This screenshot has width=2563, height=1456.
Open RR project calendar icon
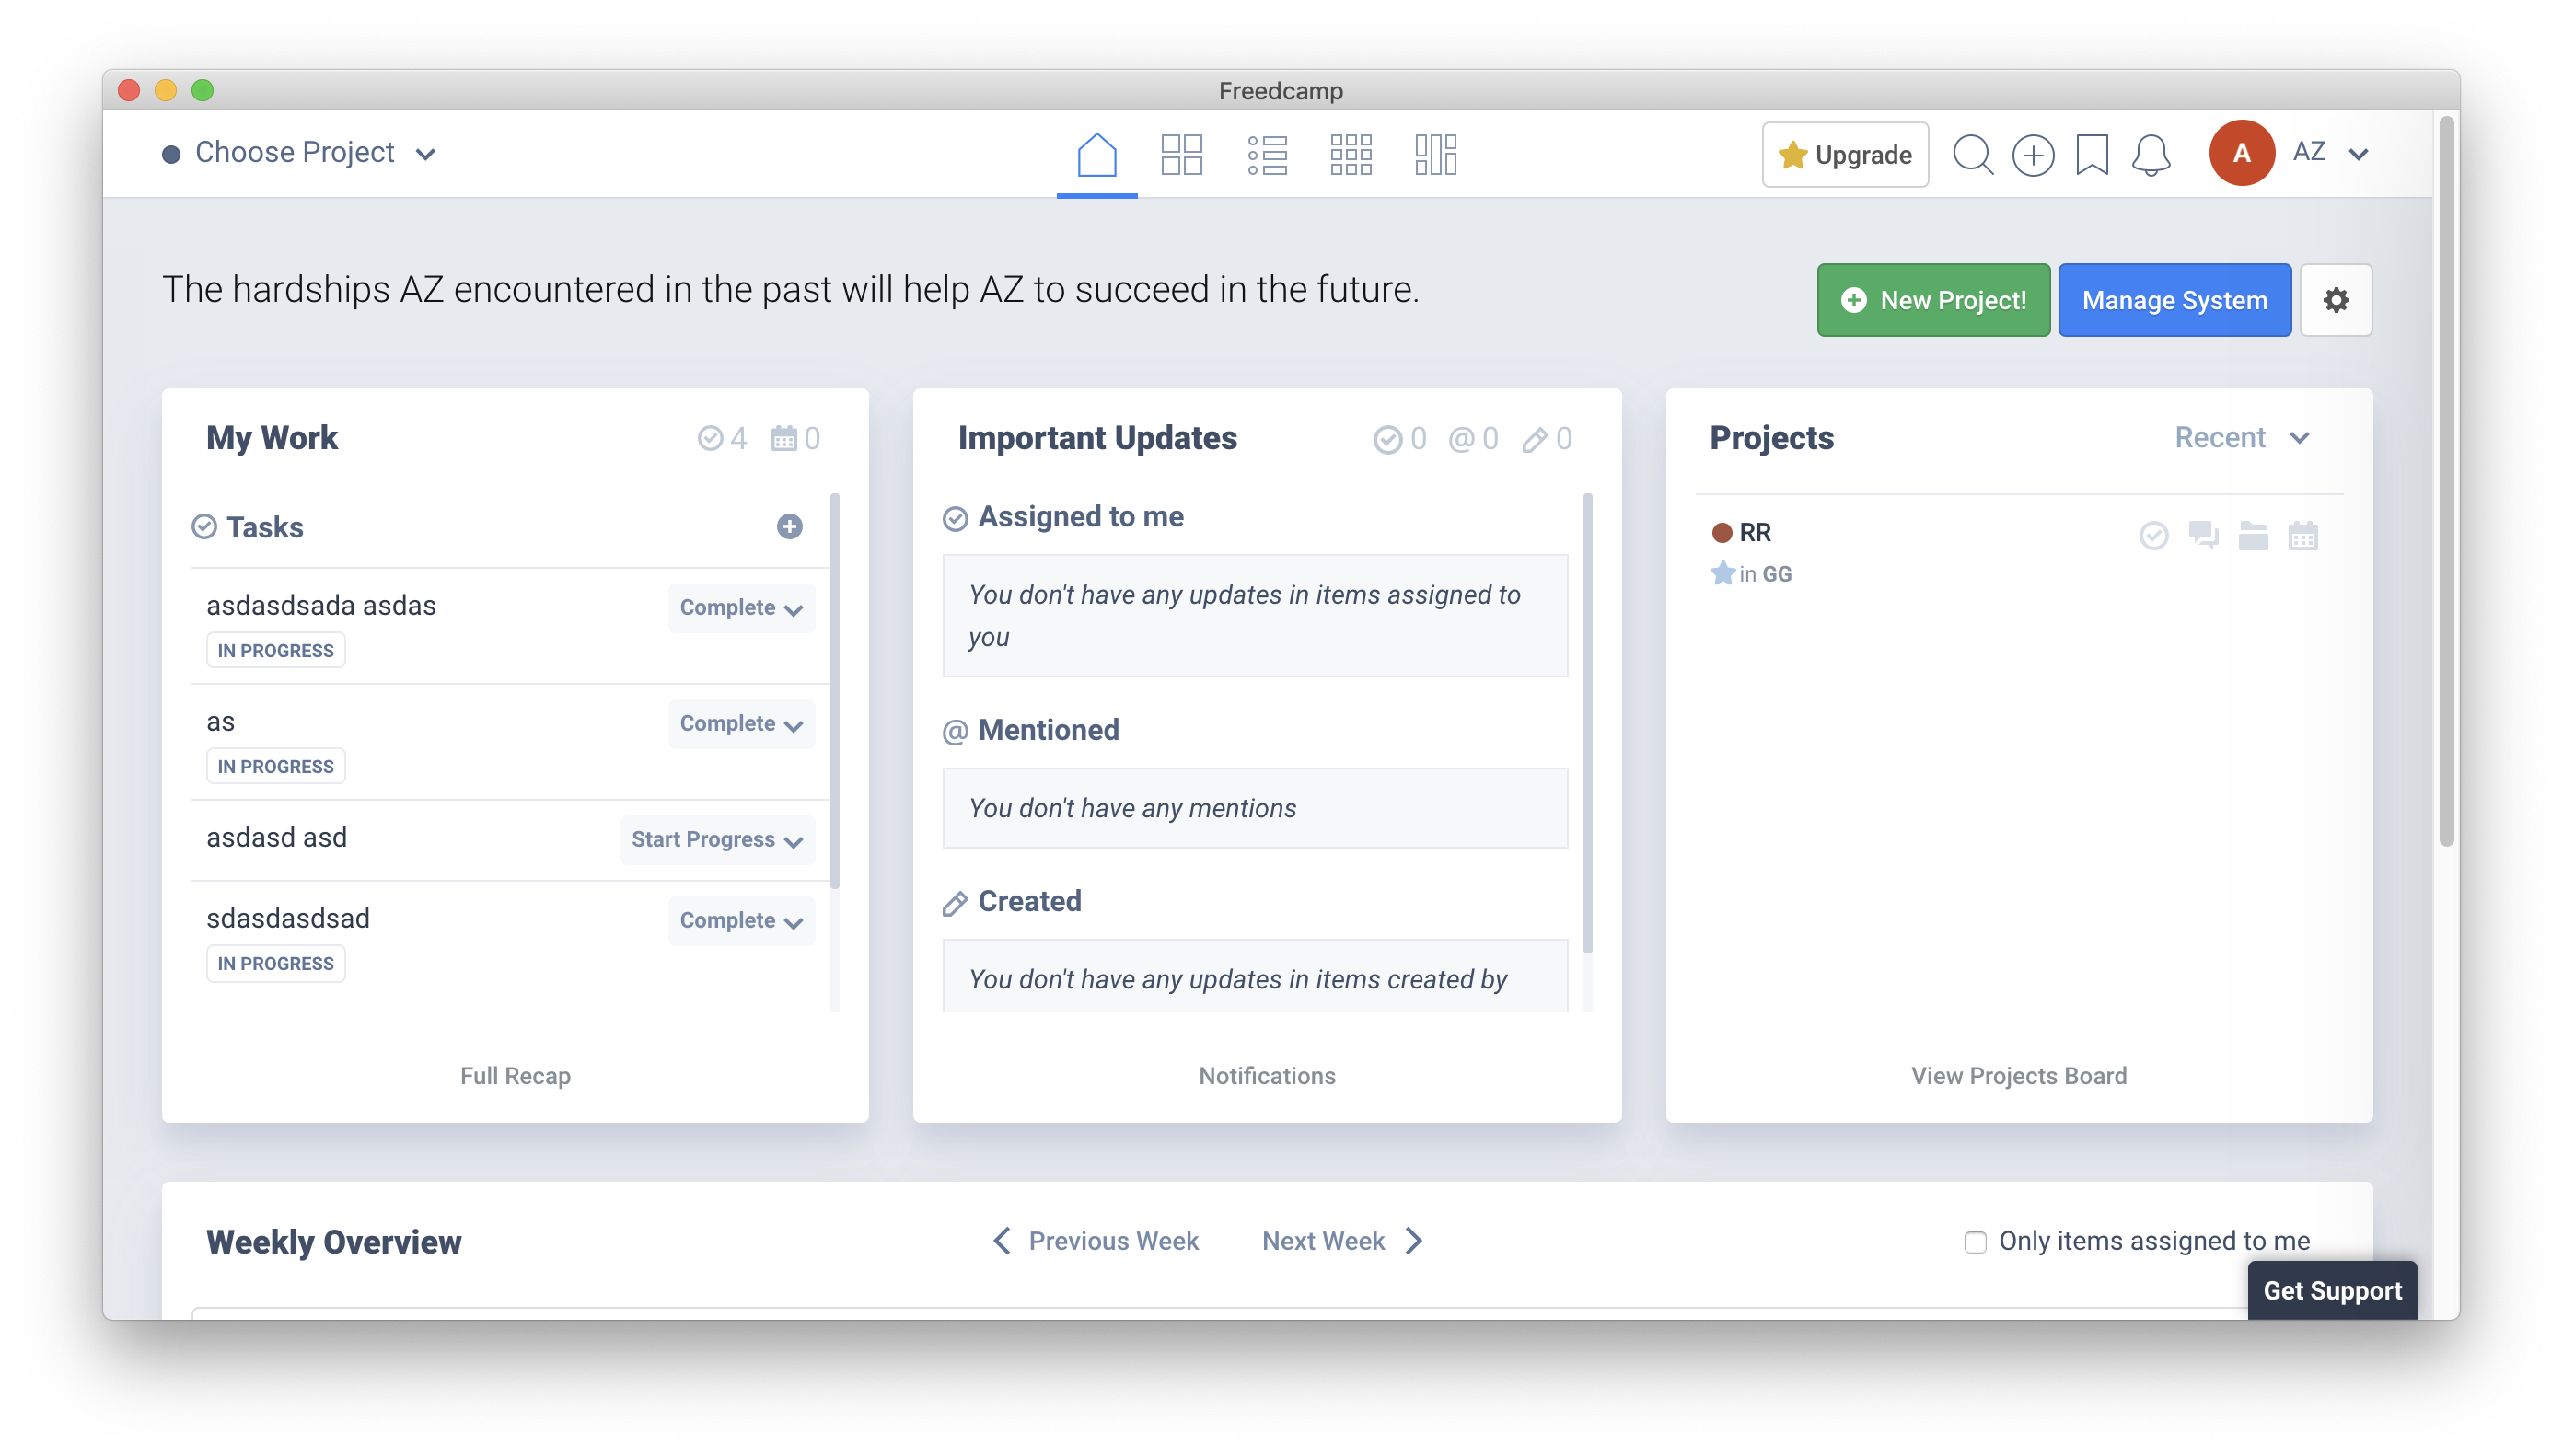pyautogui.click(x=2302, y=536)
